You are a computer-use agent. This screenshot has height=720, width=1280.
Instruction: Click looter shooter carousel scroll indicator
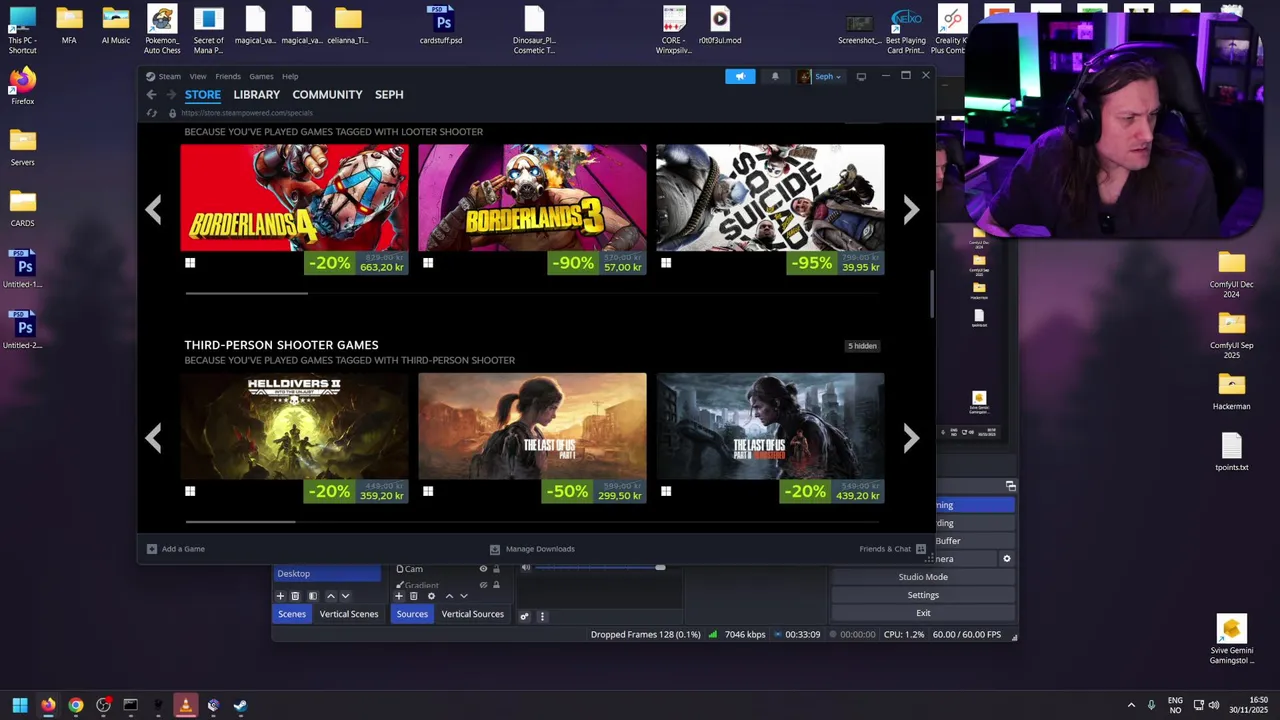247,293
